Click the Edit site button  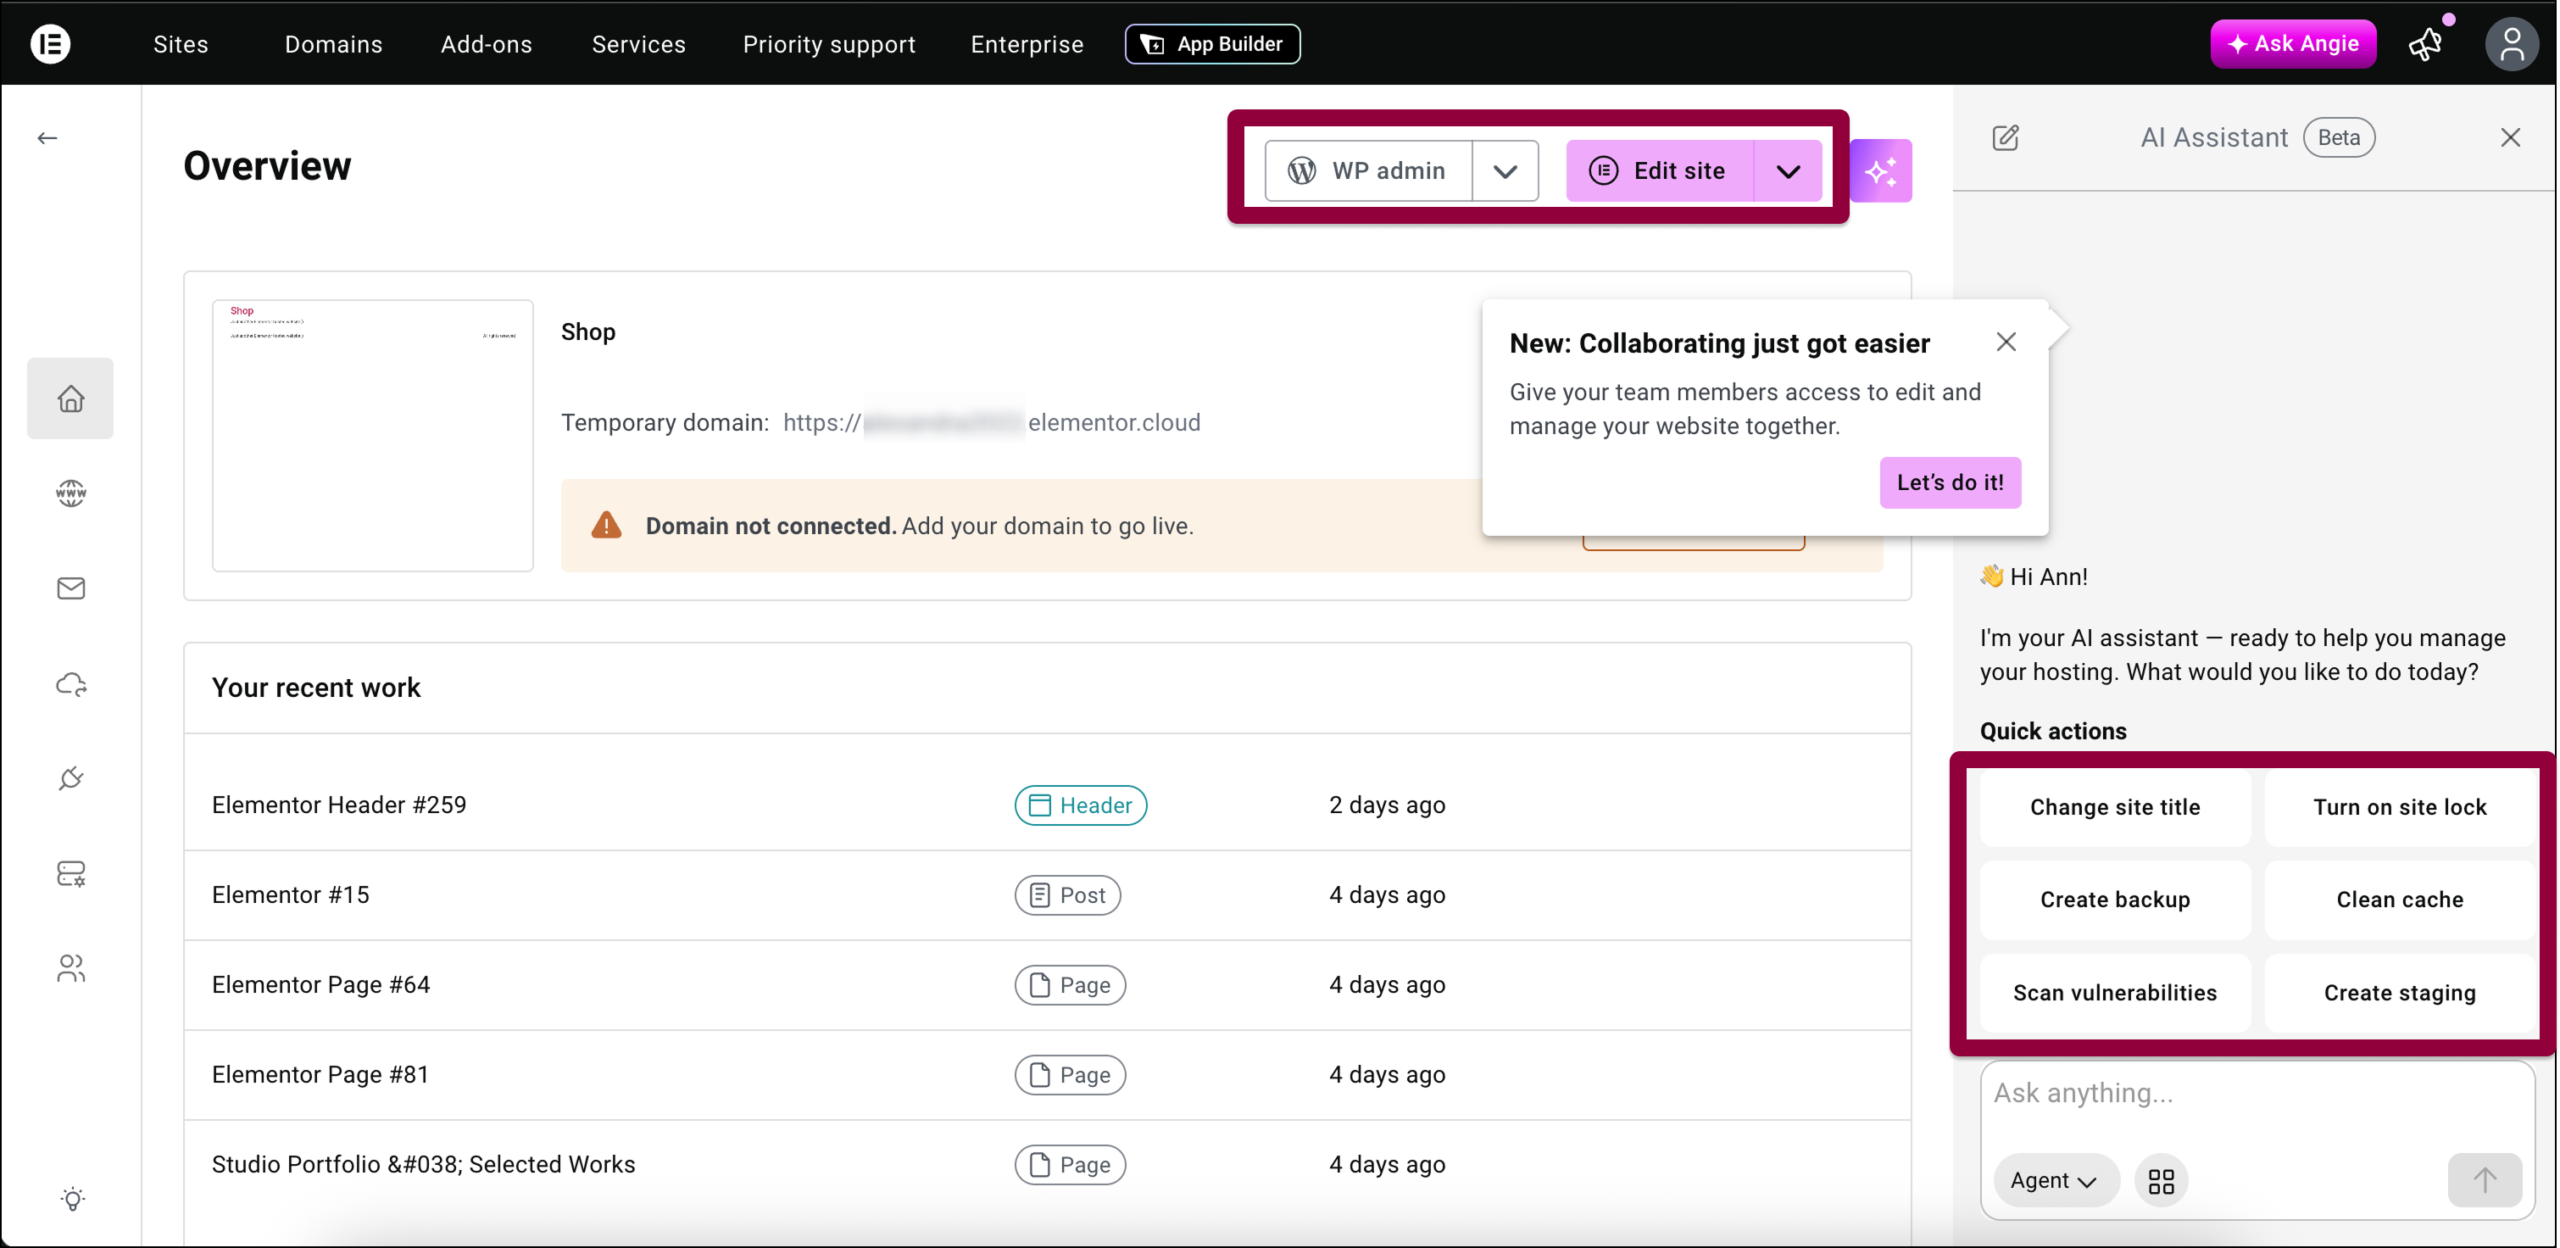point(1660,171)
